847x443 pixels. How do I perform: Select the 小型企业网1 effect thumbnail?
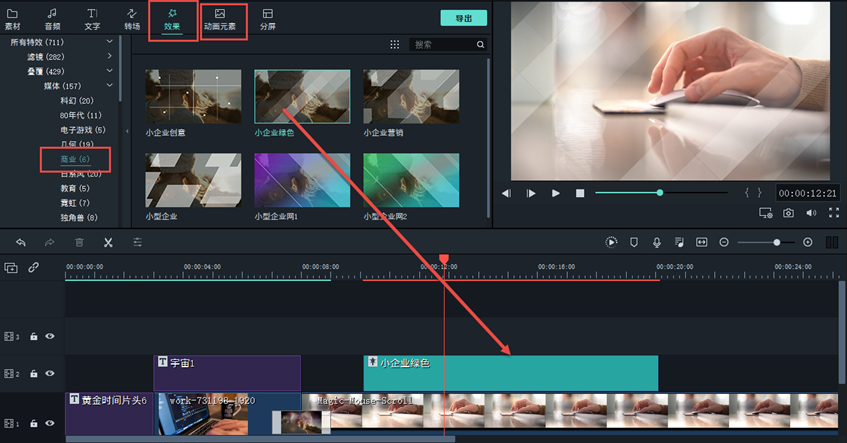[x=302, y=180]
